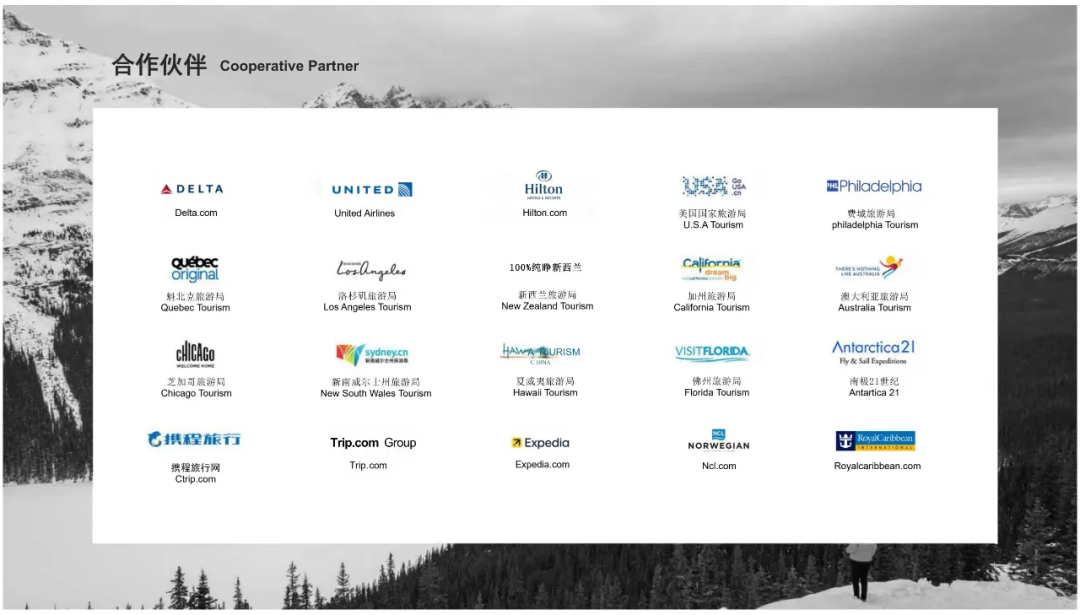Screen dimensions: 1080x615
Task: Click the Expedia.com text label
Action: pyautogui.click(x=542, y=465)
